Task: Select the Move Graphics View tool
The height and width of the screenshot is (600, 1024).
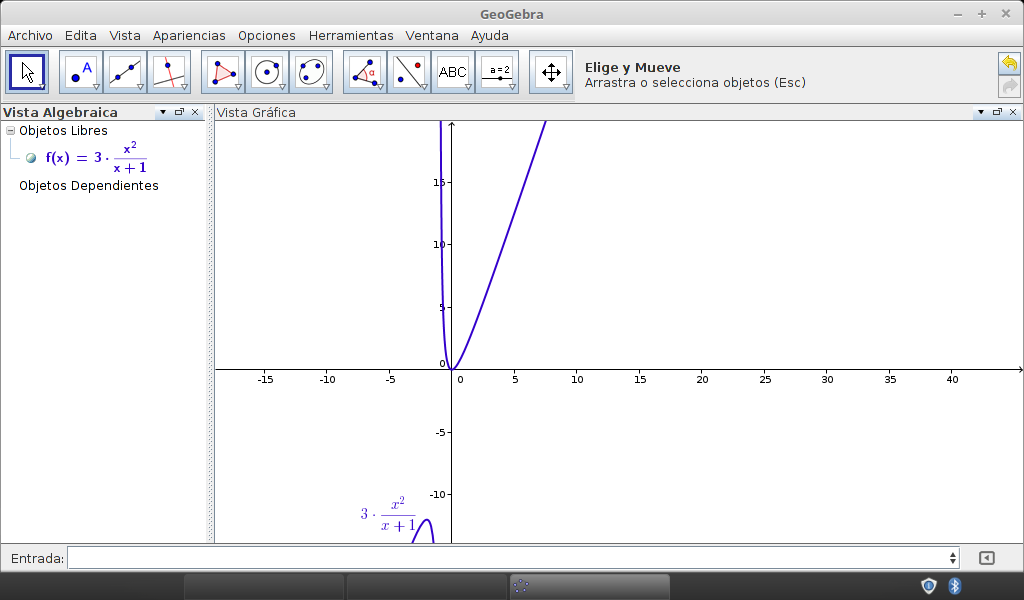Action: pyautogui.click(x=550, y=72)
